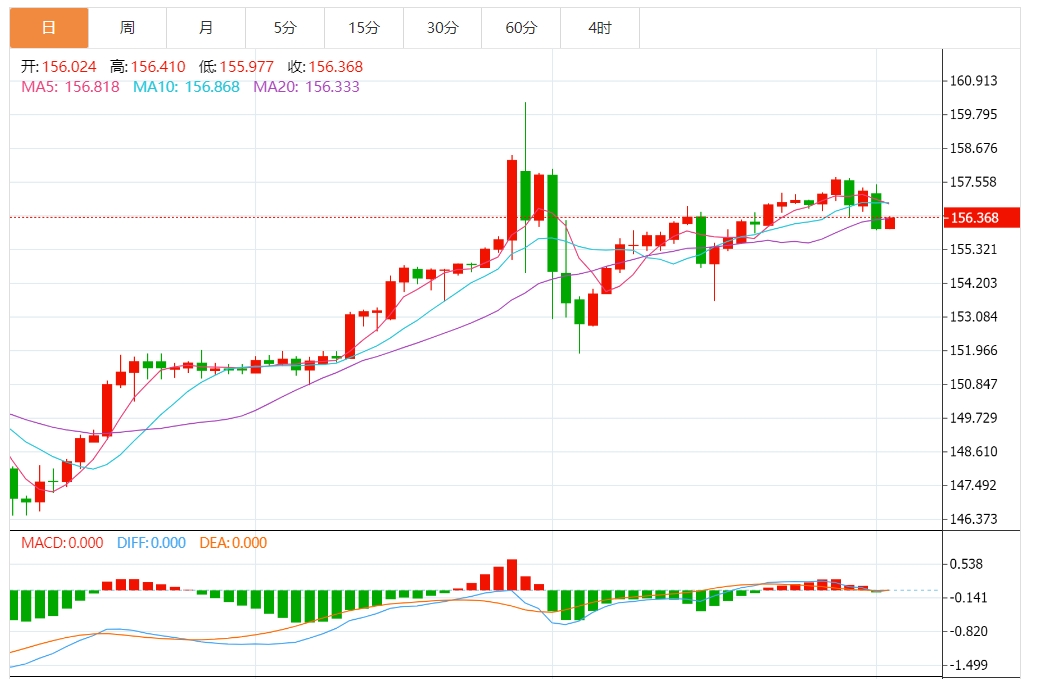This screenshot has width=1039, height=679.
Task: Open the 30分 timeframe tab
Action: pyautogui.click(x=443, y=28)
